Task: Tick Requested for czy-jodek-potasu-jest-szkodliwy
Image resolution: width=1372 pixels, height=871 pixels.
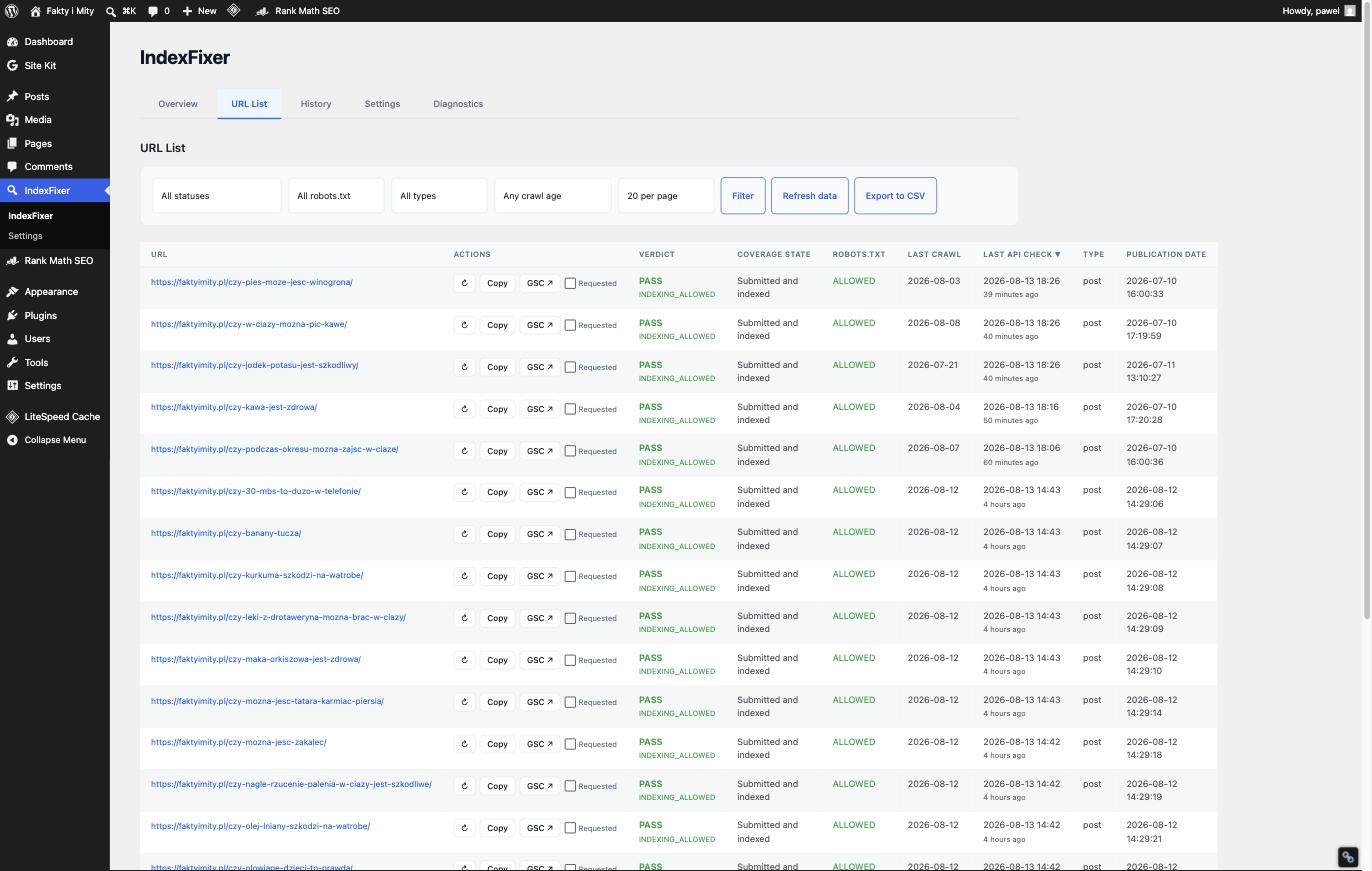Action: tap(570, 367)
